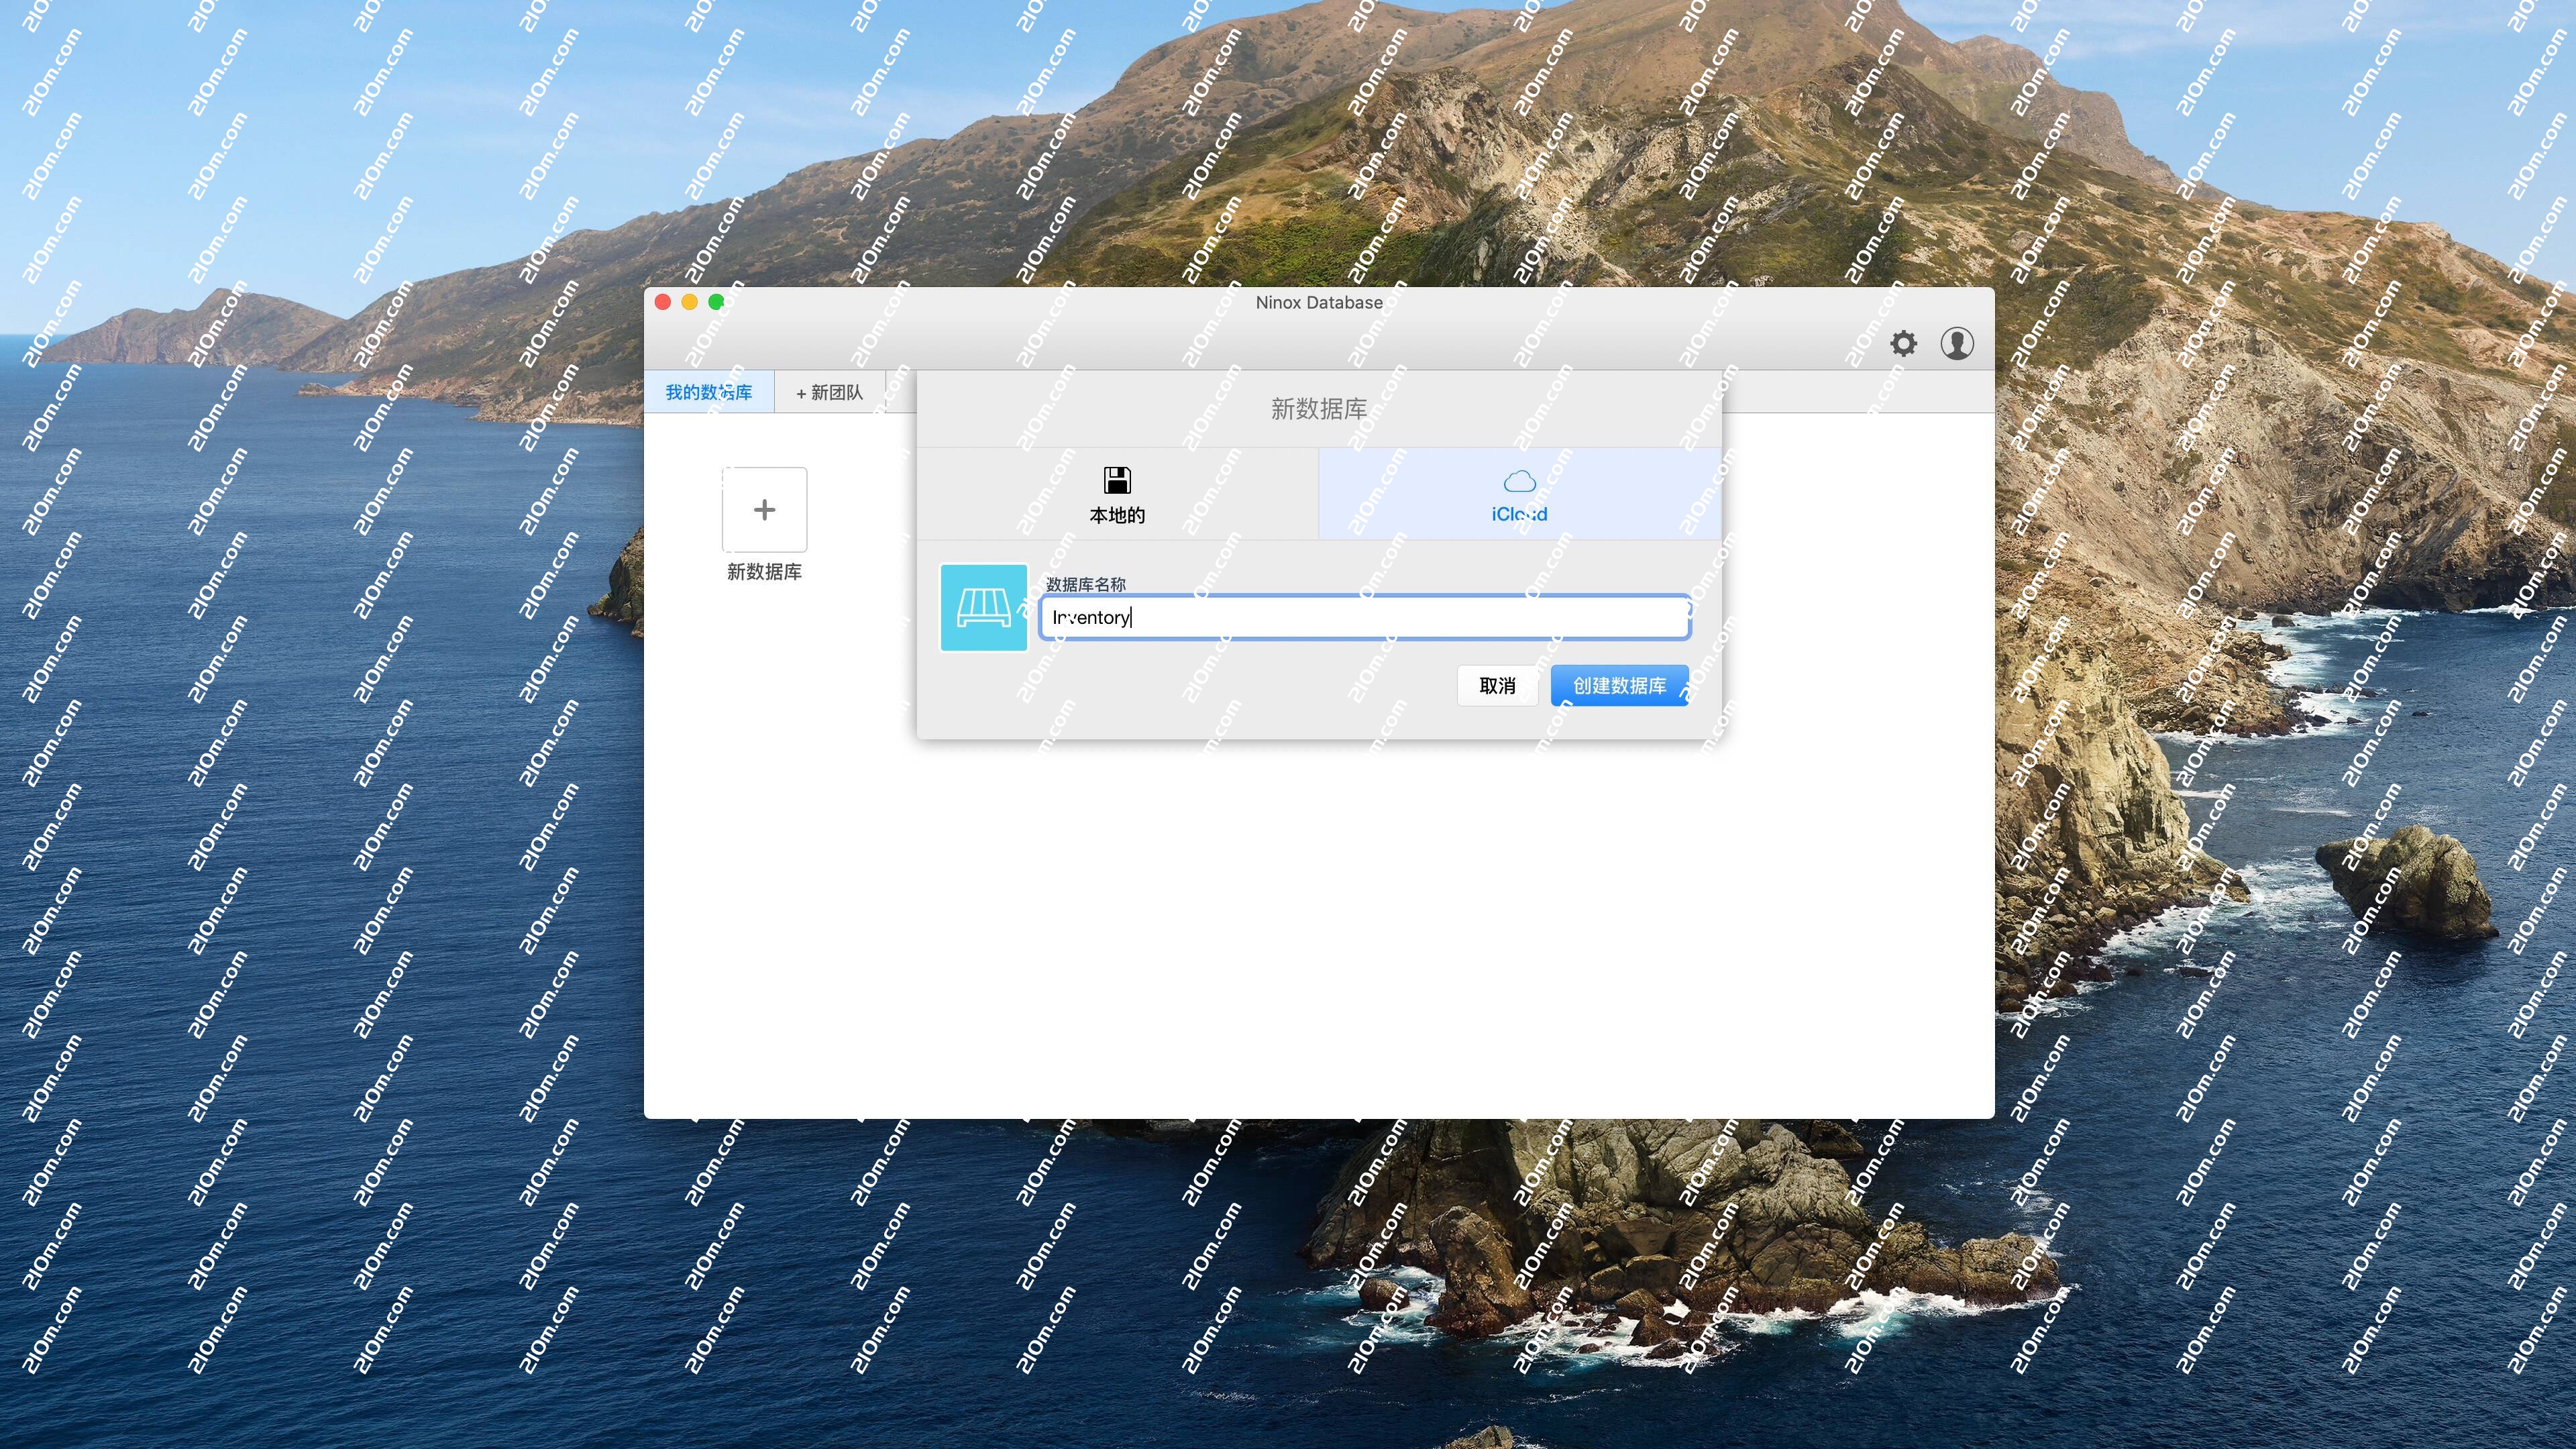Focus the 数据库名称 Inventory text field
This screenshot has height=1449, width=2576.
point(1364,617)
